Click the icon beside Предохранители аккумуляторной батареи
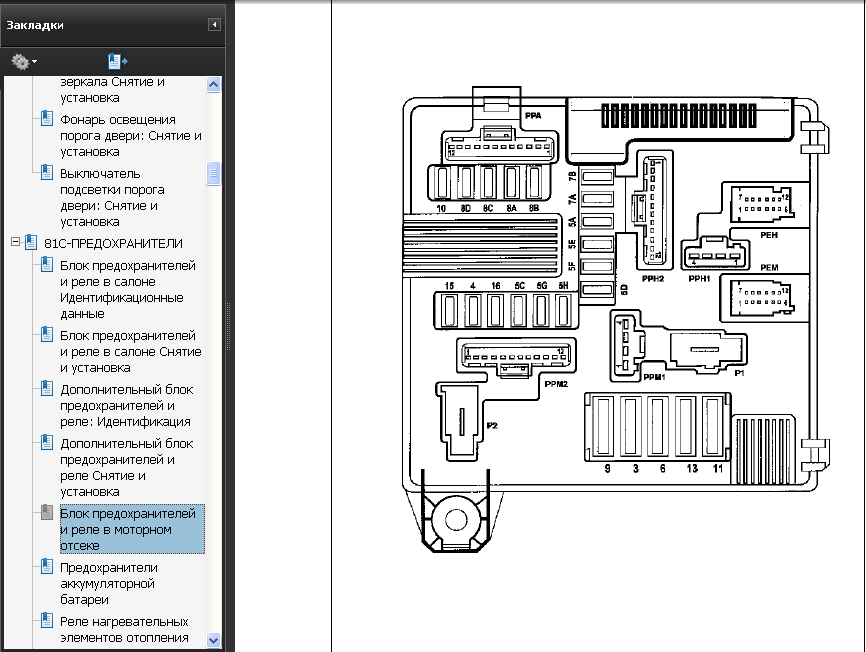866x652 pixels. pyautogui.click(x=47, y=566)
